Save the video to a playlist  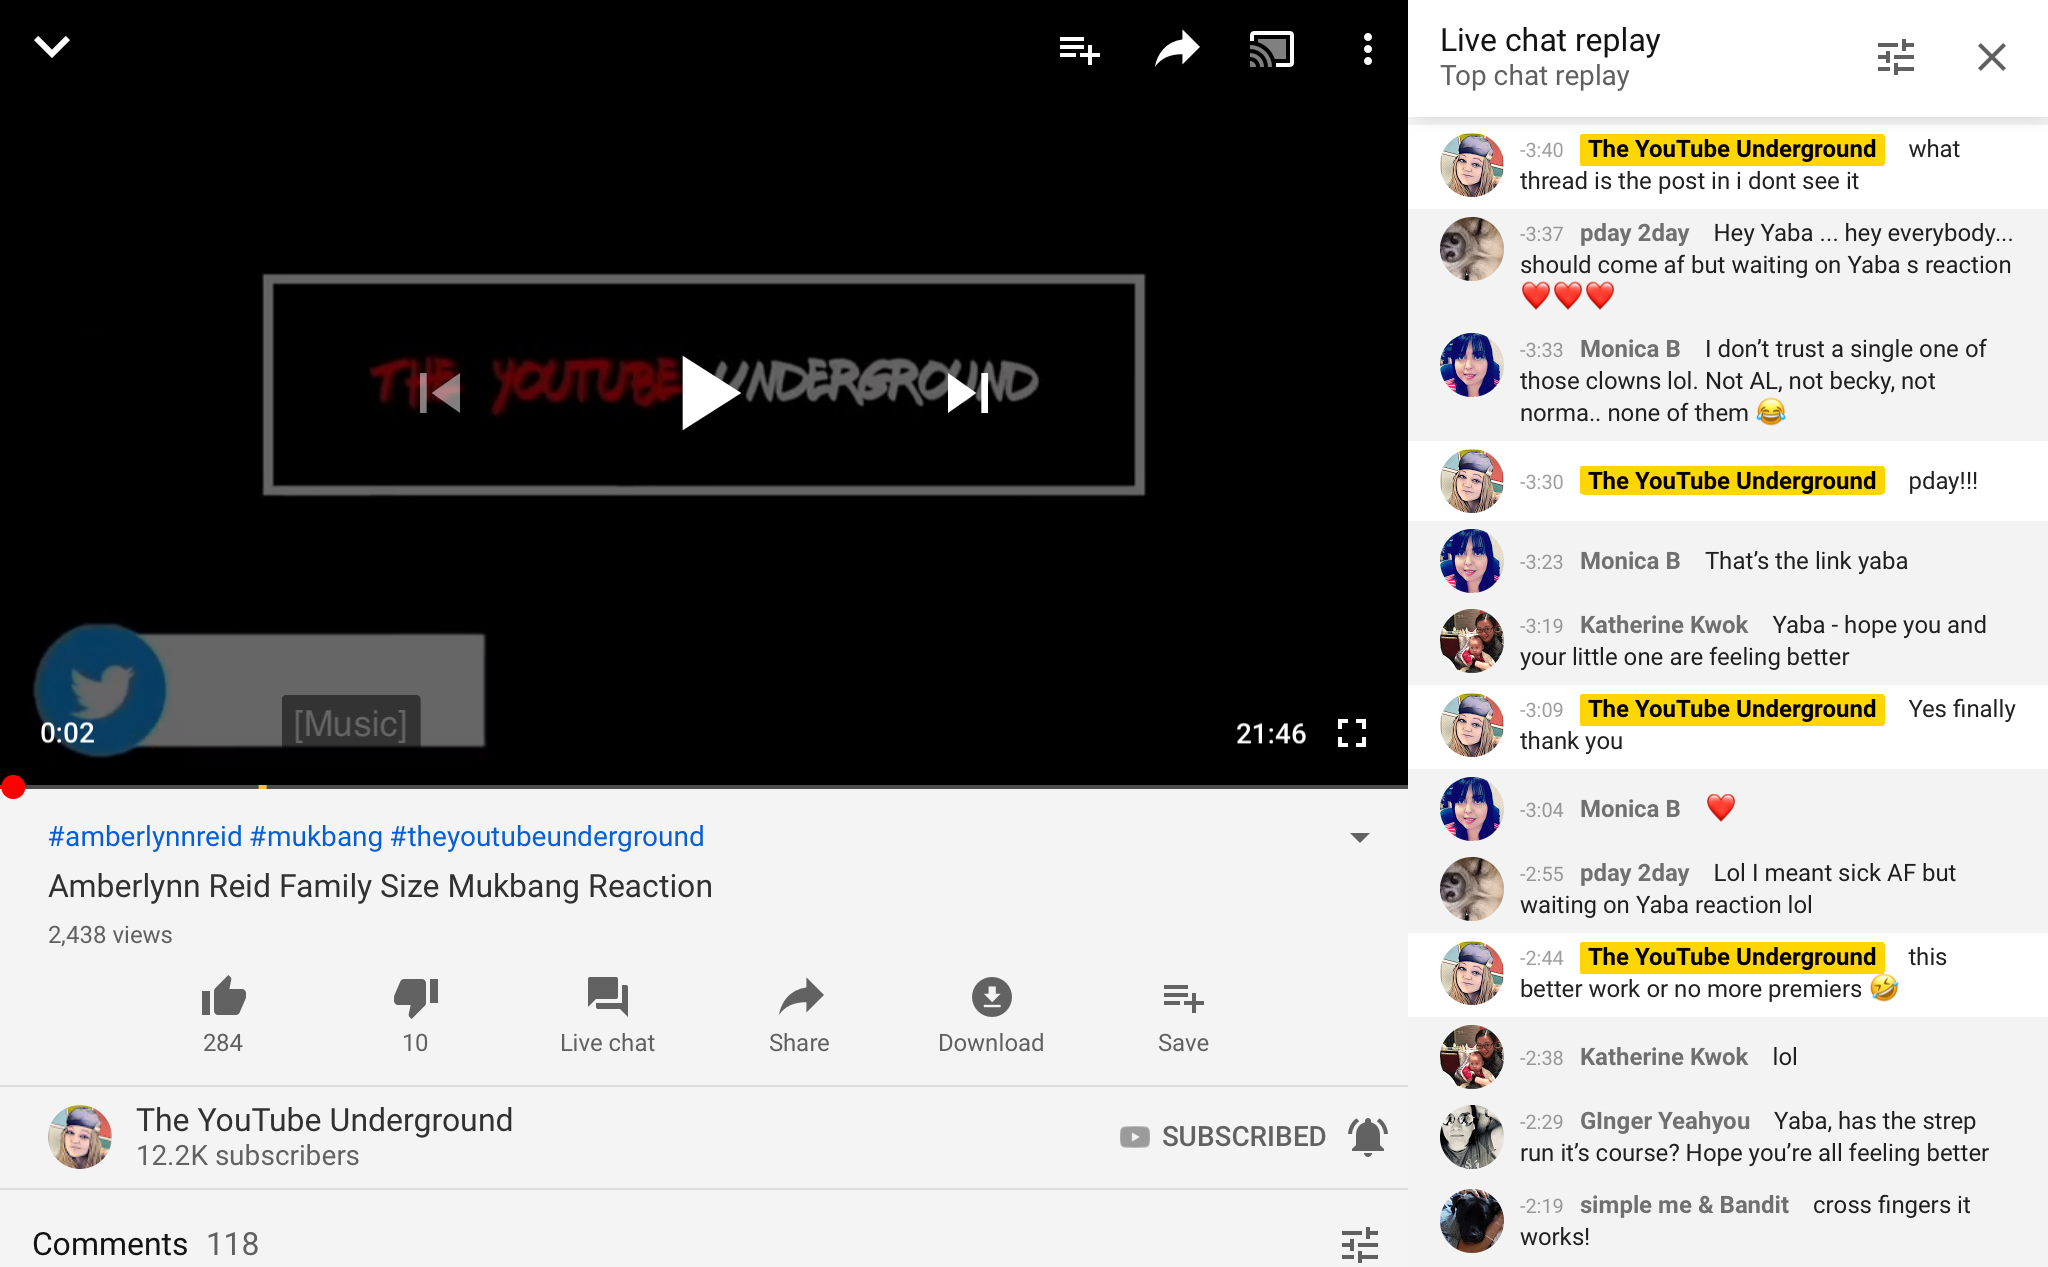1183,1014
